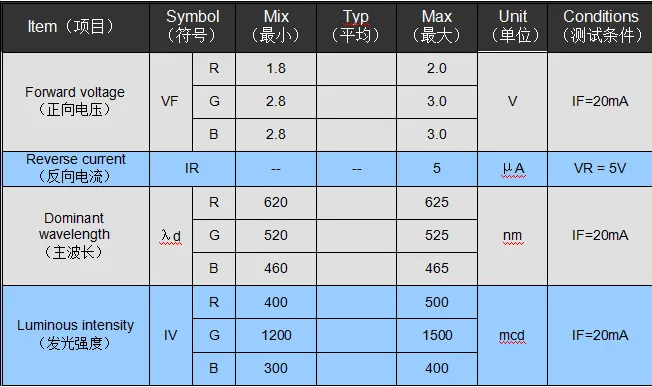
Task: Click the Item (项目) header cell
Action: 76,27
